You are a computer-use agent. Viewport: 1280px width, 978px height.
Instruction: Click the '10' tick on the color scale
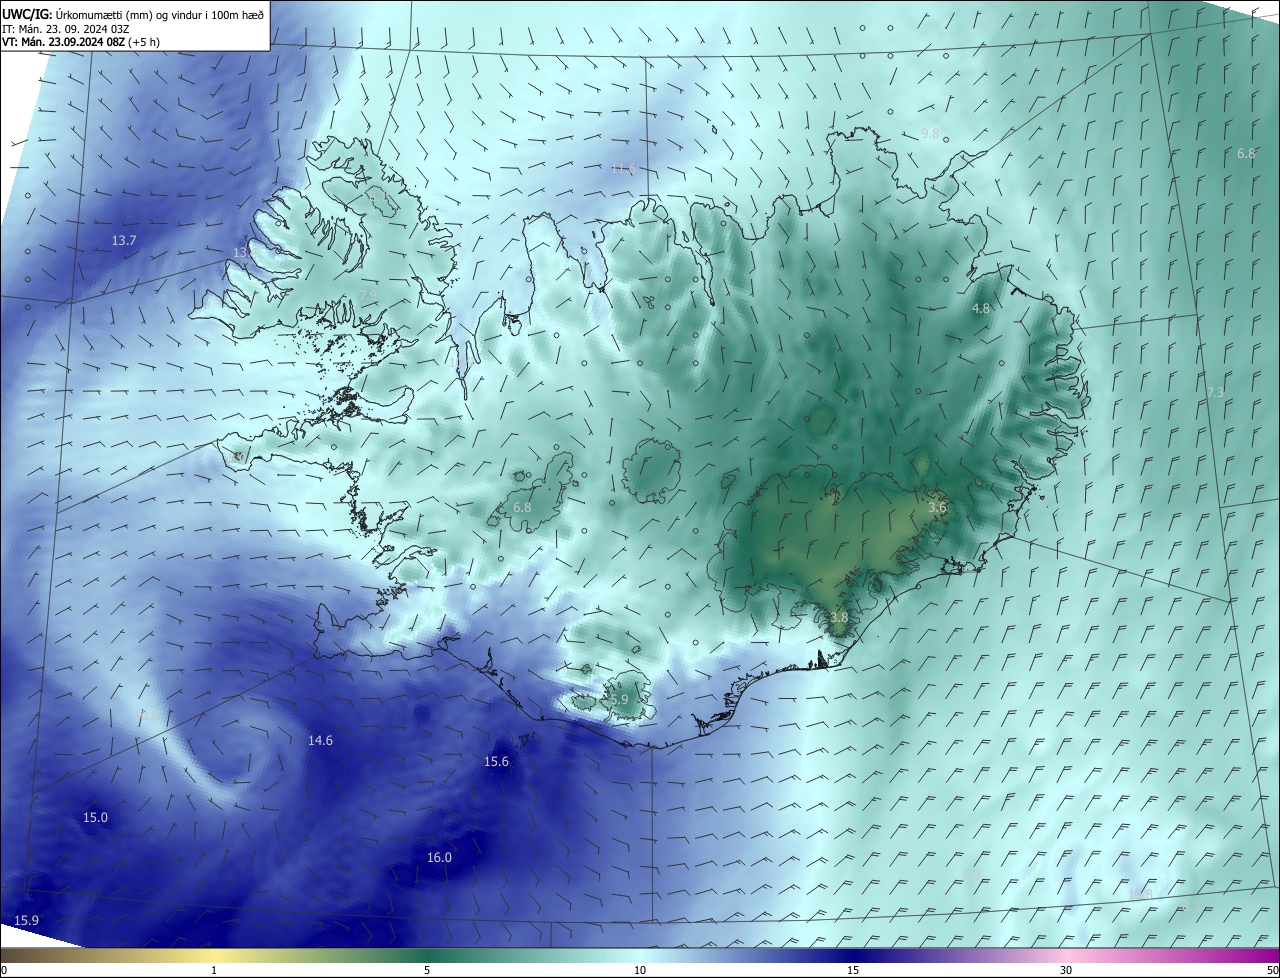click(x=640, y=970)
